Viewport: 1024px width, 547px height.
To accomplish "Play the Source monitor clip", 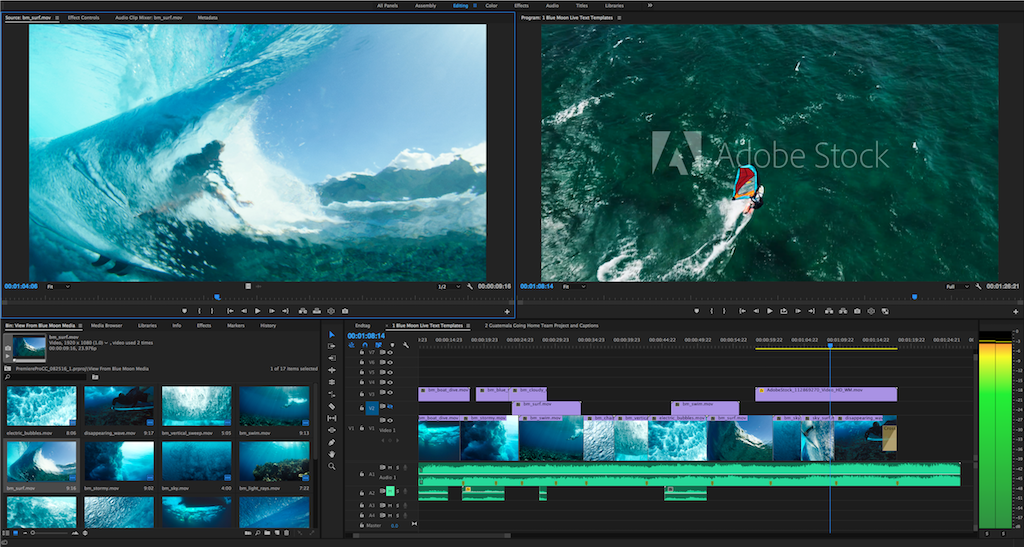I will point(257,311).
